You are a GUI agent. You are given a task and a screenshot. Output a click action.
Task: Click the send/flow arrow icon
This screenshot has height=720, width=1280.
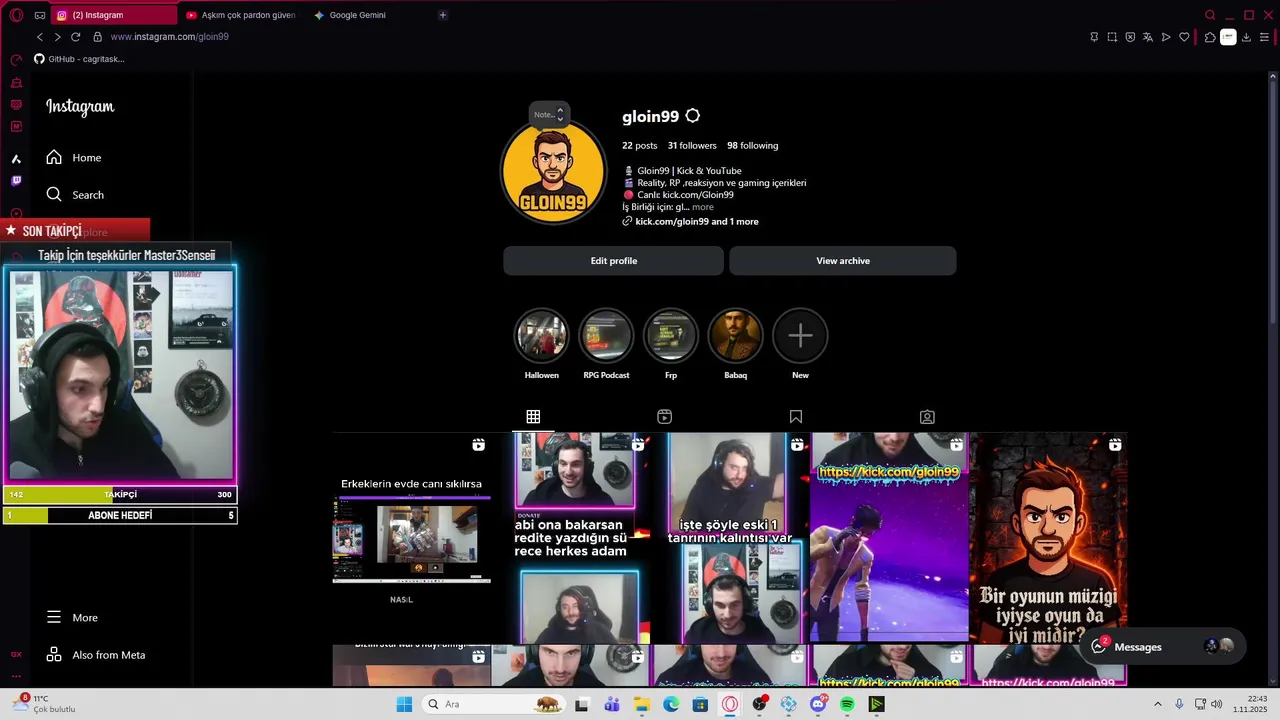[x=1166, y=37]
